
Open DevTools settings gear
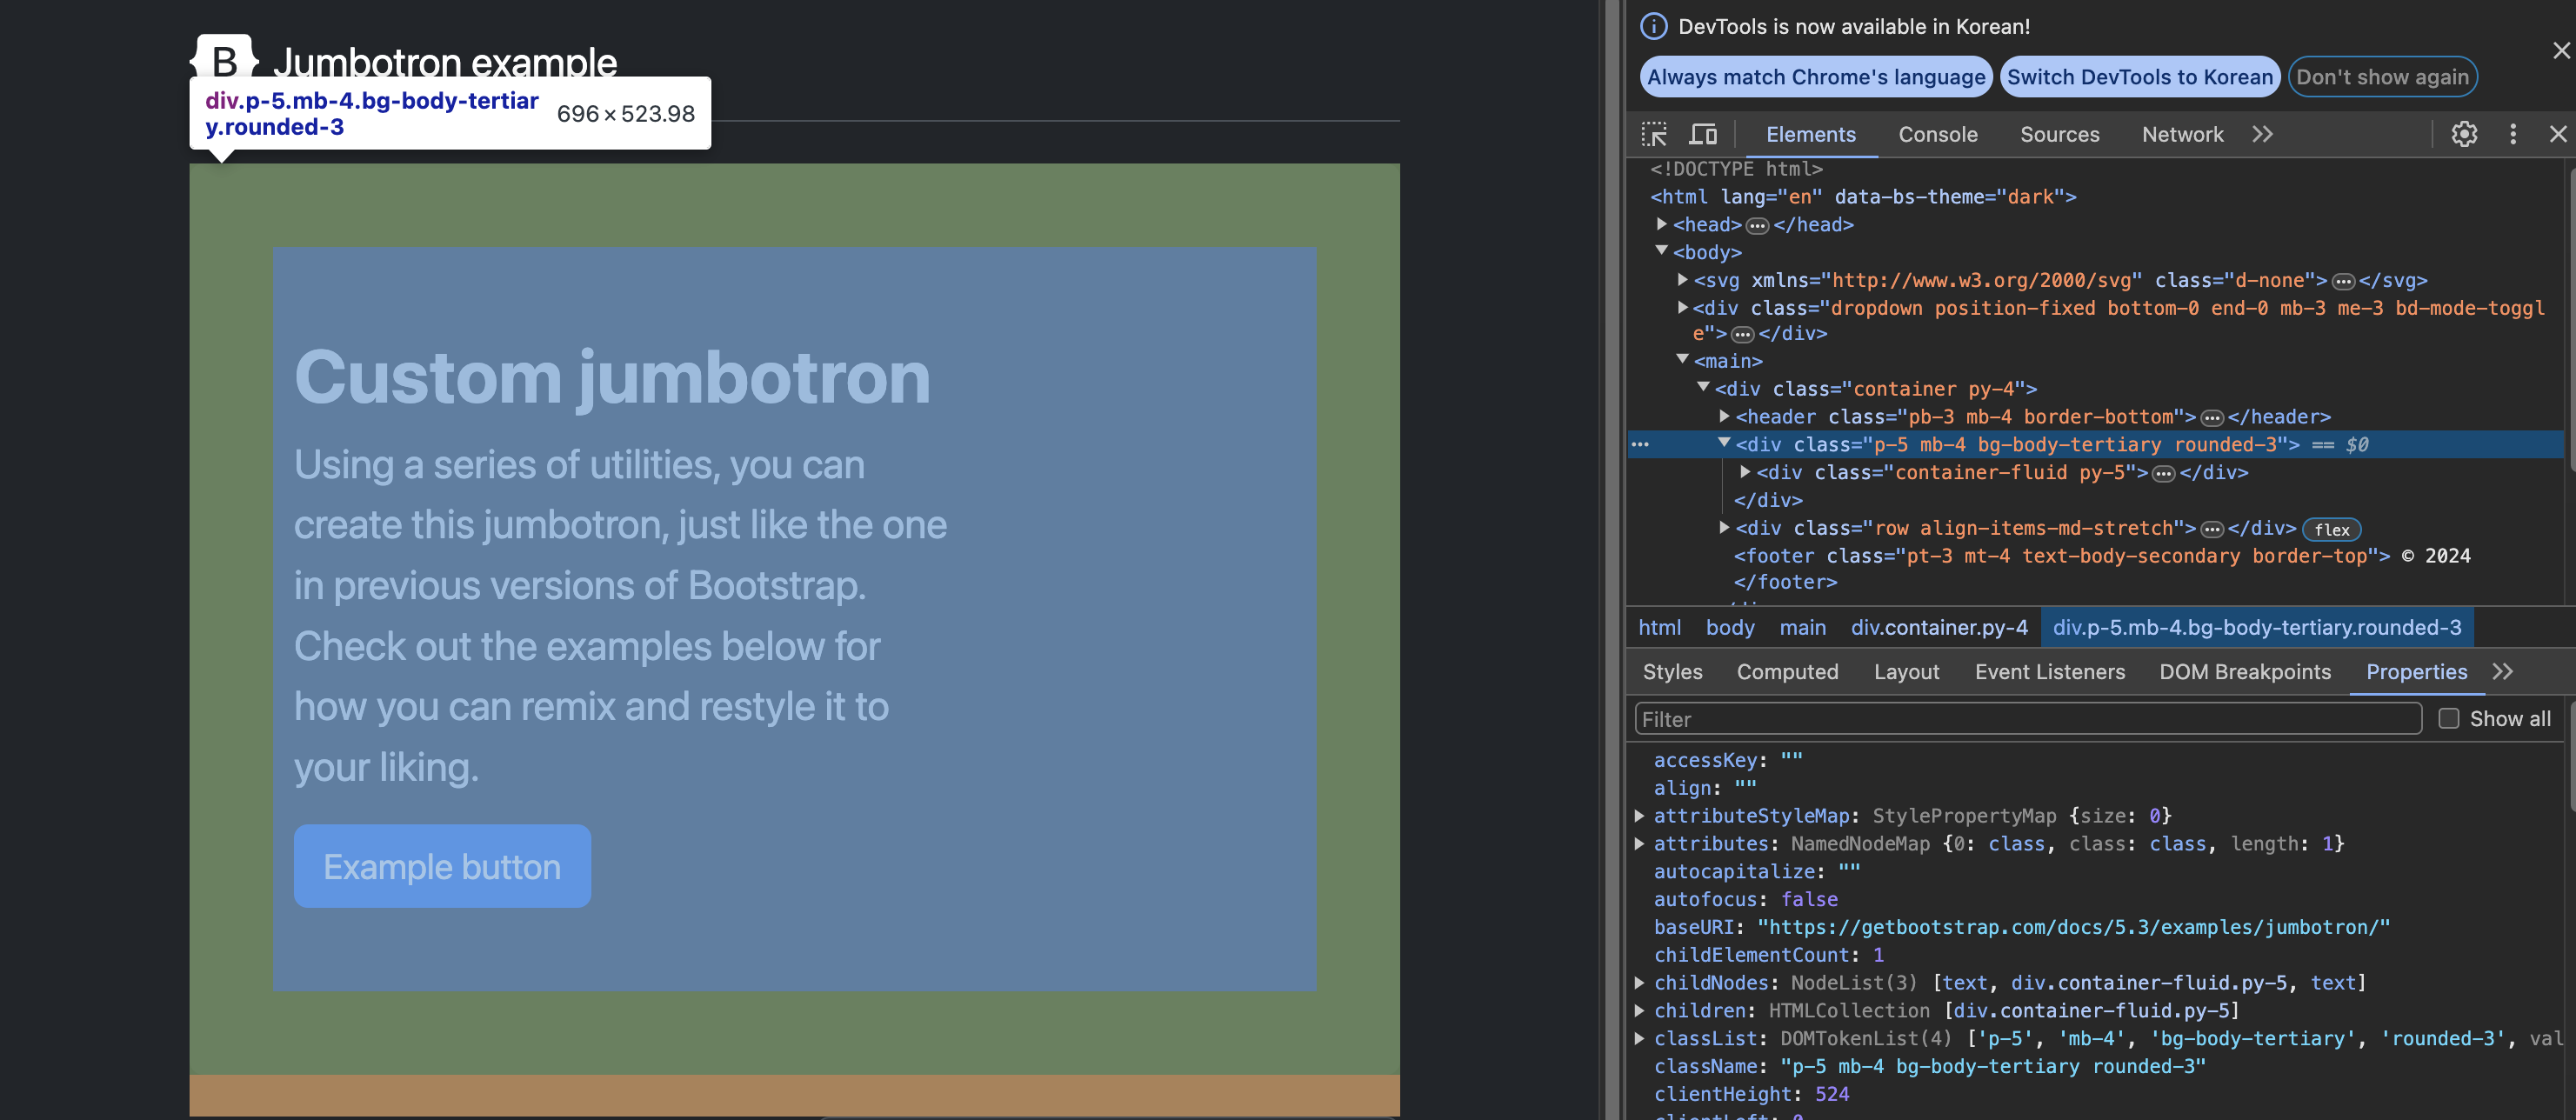2464,134
